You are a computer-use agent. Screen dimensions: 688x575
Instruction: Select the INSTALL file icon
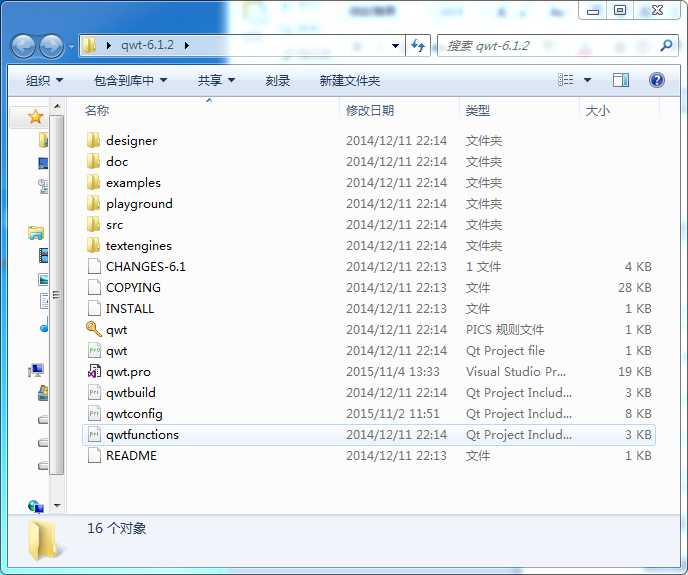pyautogui.click(x=94, y=309)
